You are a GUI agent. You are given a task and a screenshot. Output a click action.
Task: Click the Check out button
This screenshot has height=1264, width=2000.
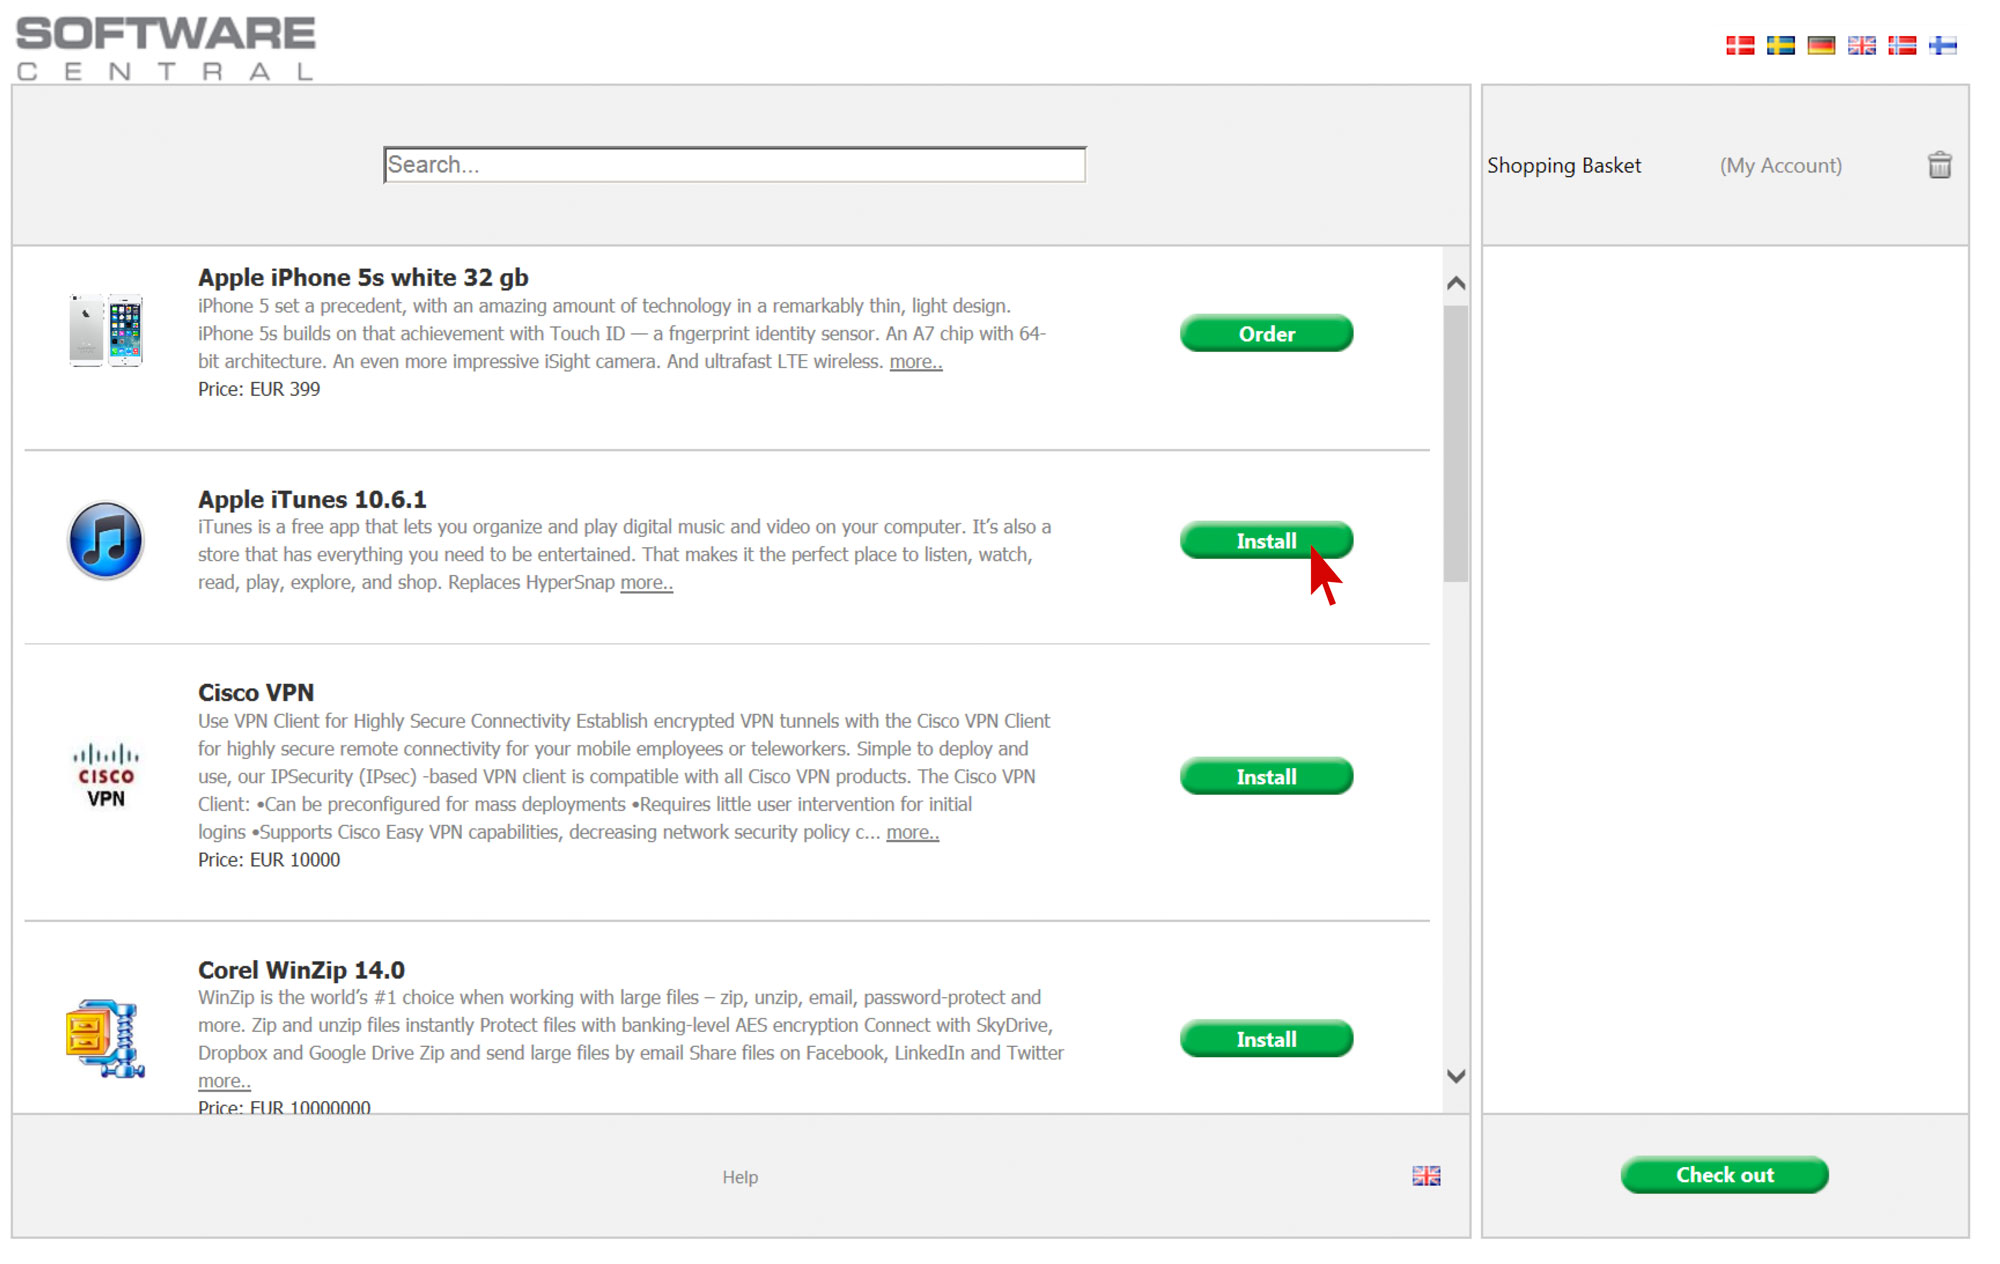point(1725,1175)
